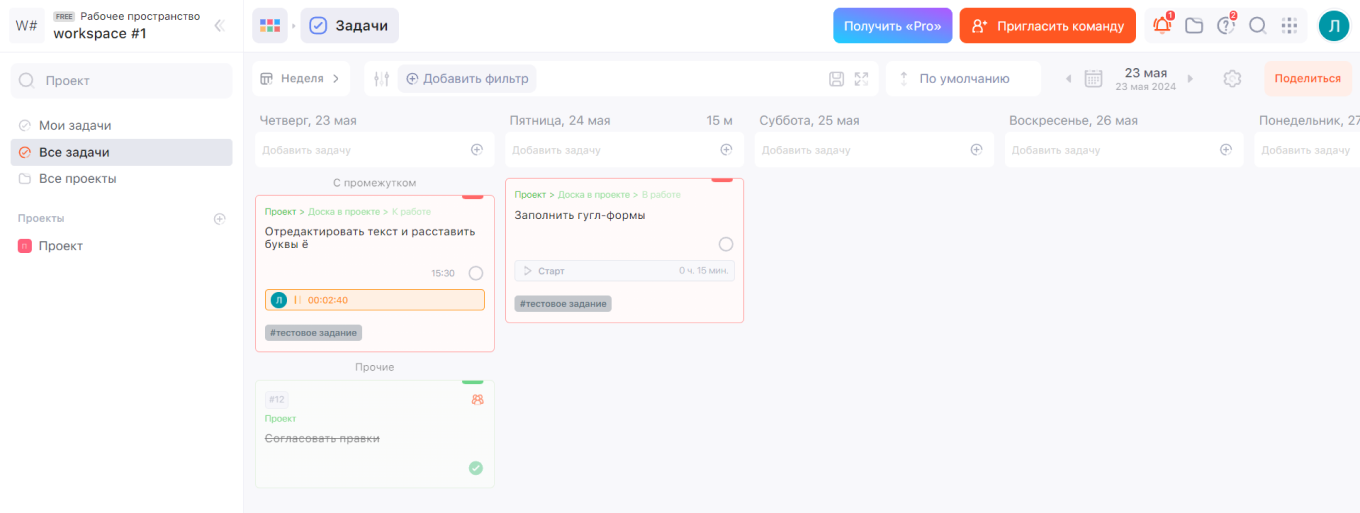Click С промежутком group label
1360x513 pixels.
pyautogui.click(x=374, y=183)
